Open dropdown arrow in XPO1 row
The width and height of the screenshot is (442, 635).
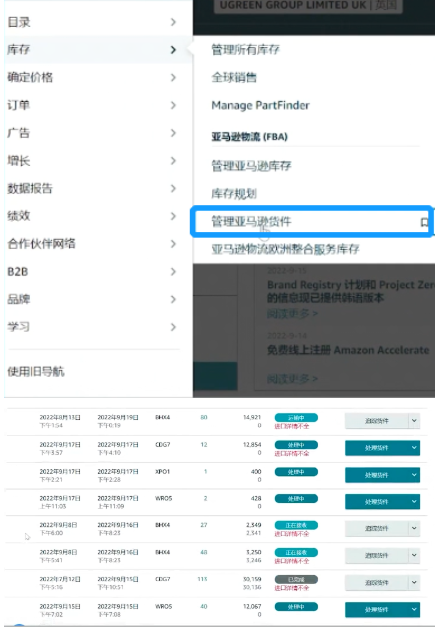click(x=414, y=475)
